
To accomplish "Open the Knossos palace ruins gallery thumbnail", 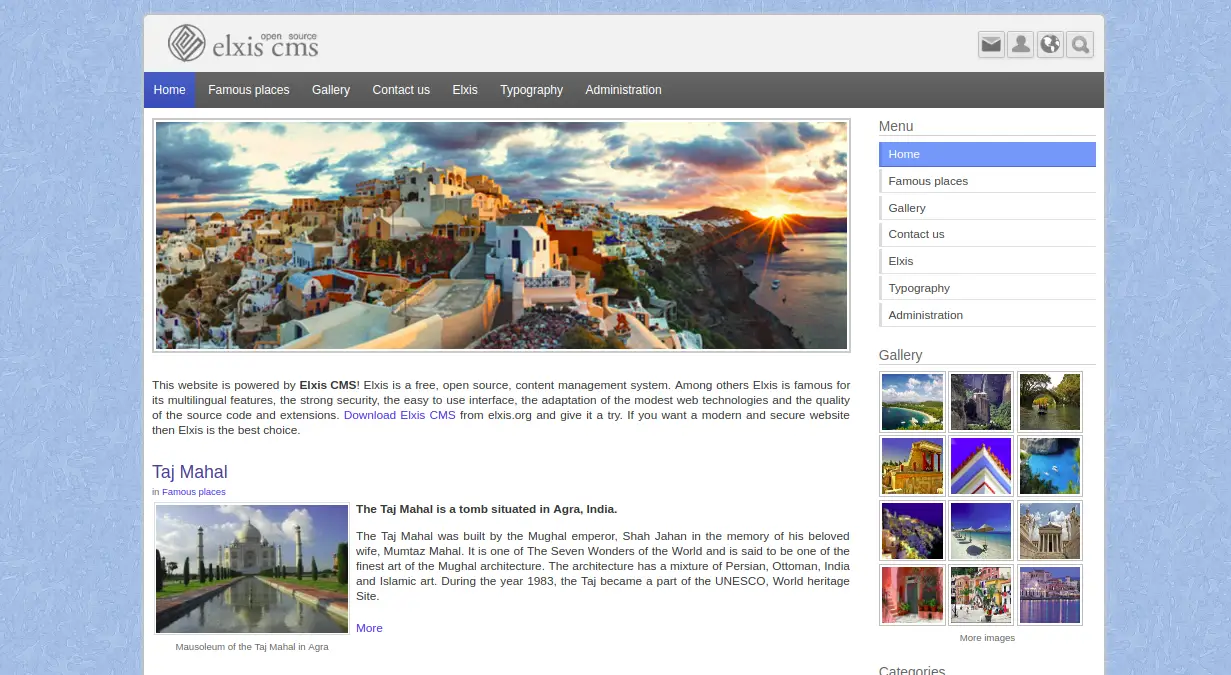I will [x=912, y=466].
